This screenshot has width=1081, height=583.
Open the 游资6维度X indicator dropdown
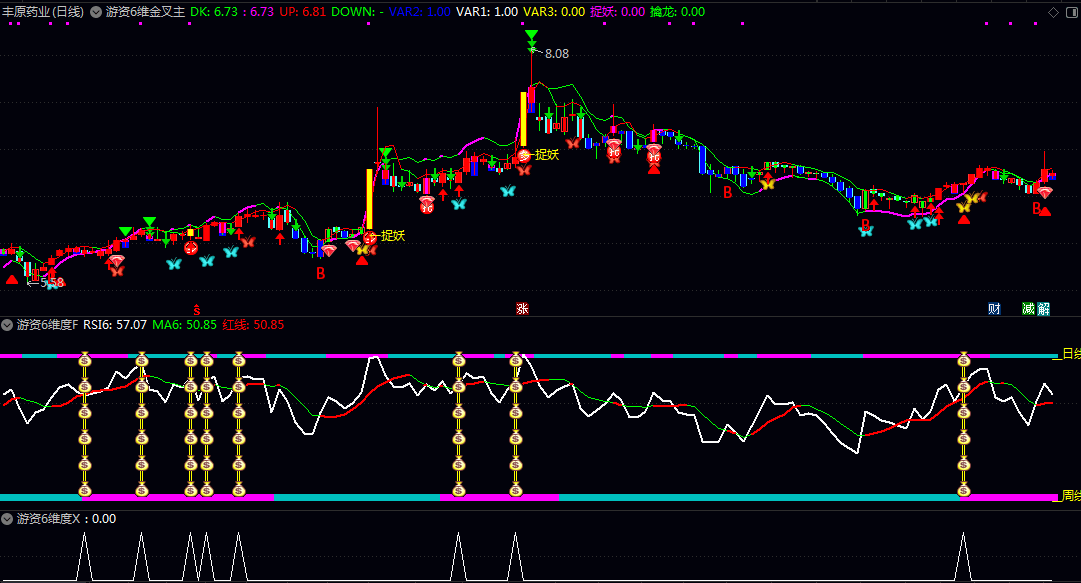tap(8, 519)
